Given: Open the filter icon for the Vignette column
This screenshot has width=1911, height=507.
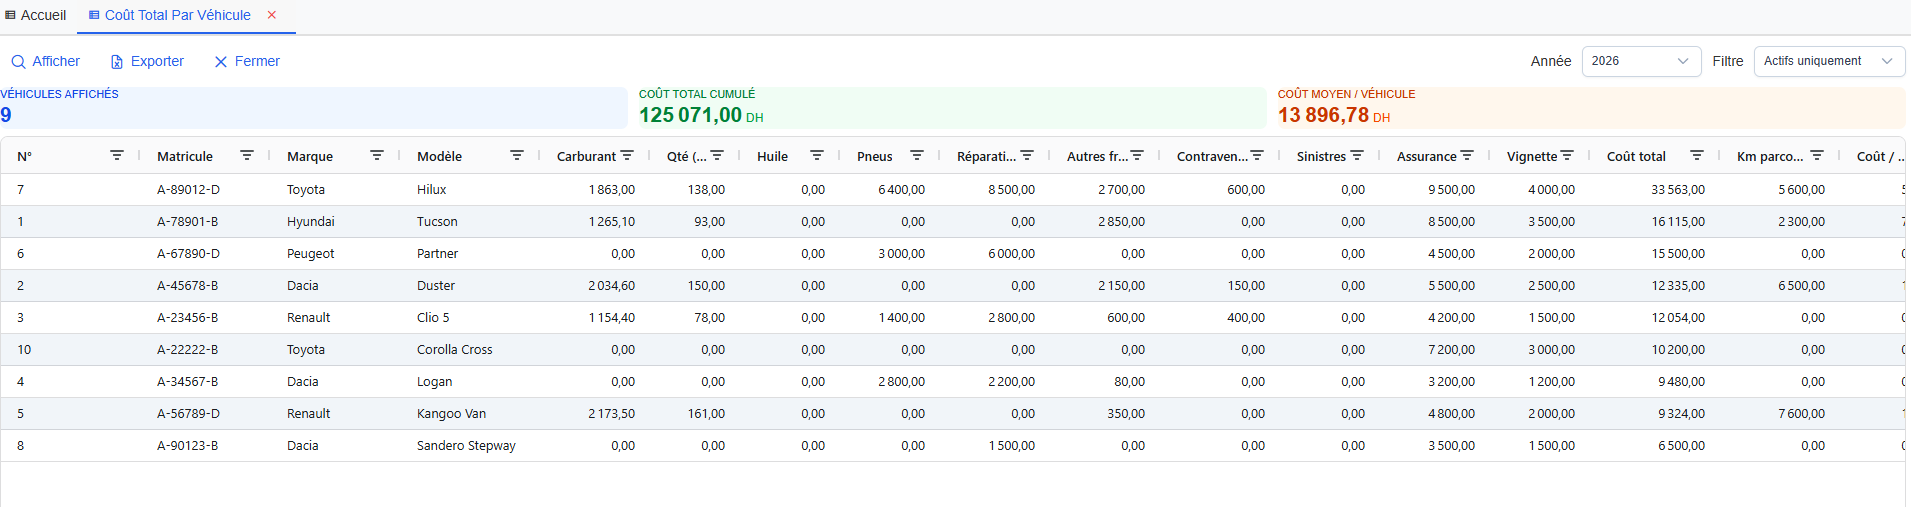Looking at the screenshot, I should (x=1567, y=156).
